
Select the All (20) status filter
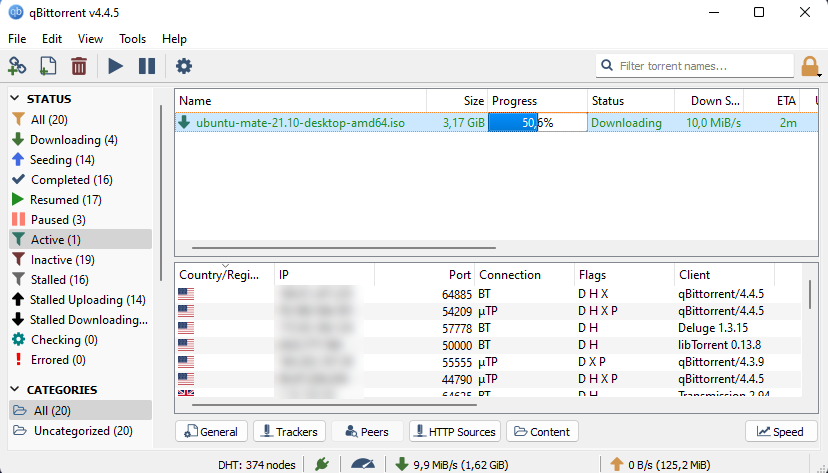[x=80, y=120]
